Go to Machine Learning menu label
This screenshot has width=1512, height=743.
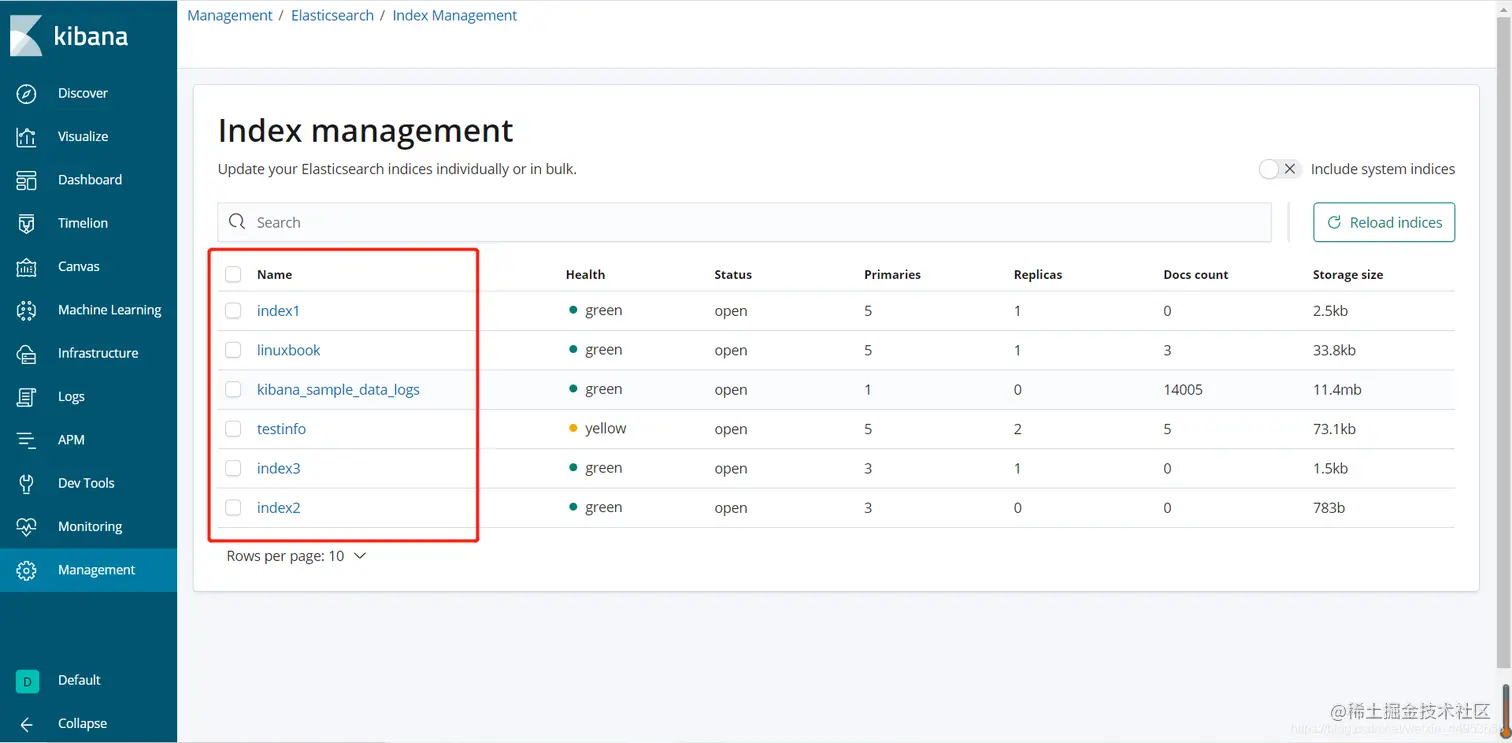[x=110, y=310]
